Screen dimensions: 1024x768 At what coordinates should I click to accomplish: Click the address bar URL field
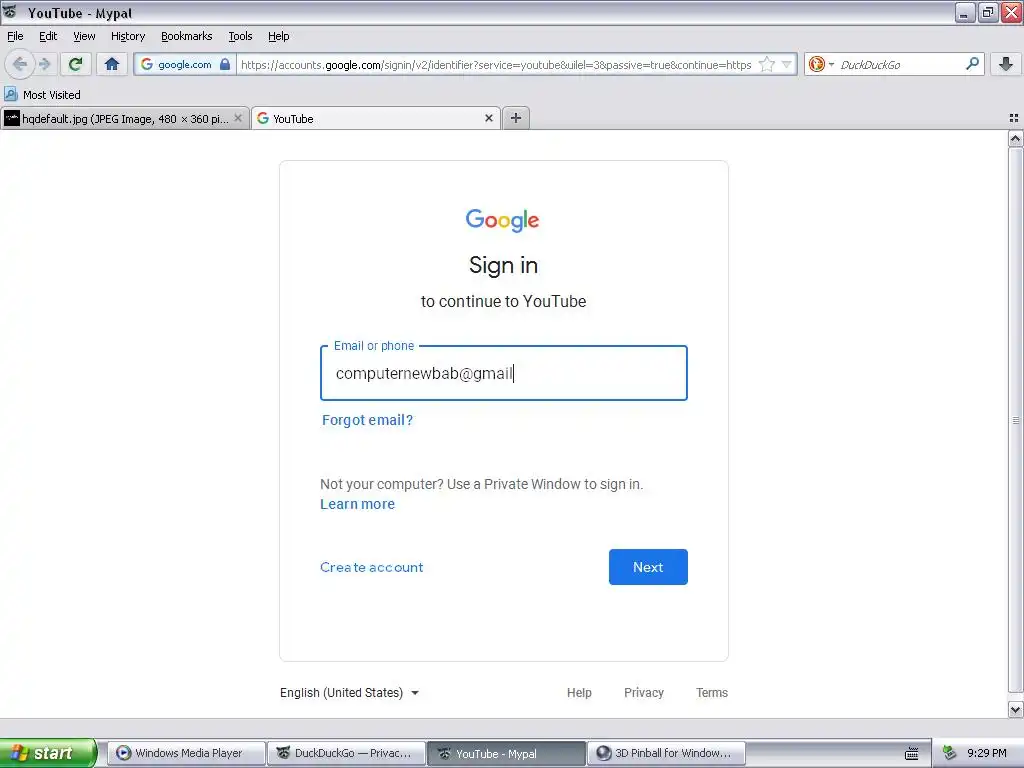(x=496, y=65)
